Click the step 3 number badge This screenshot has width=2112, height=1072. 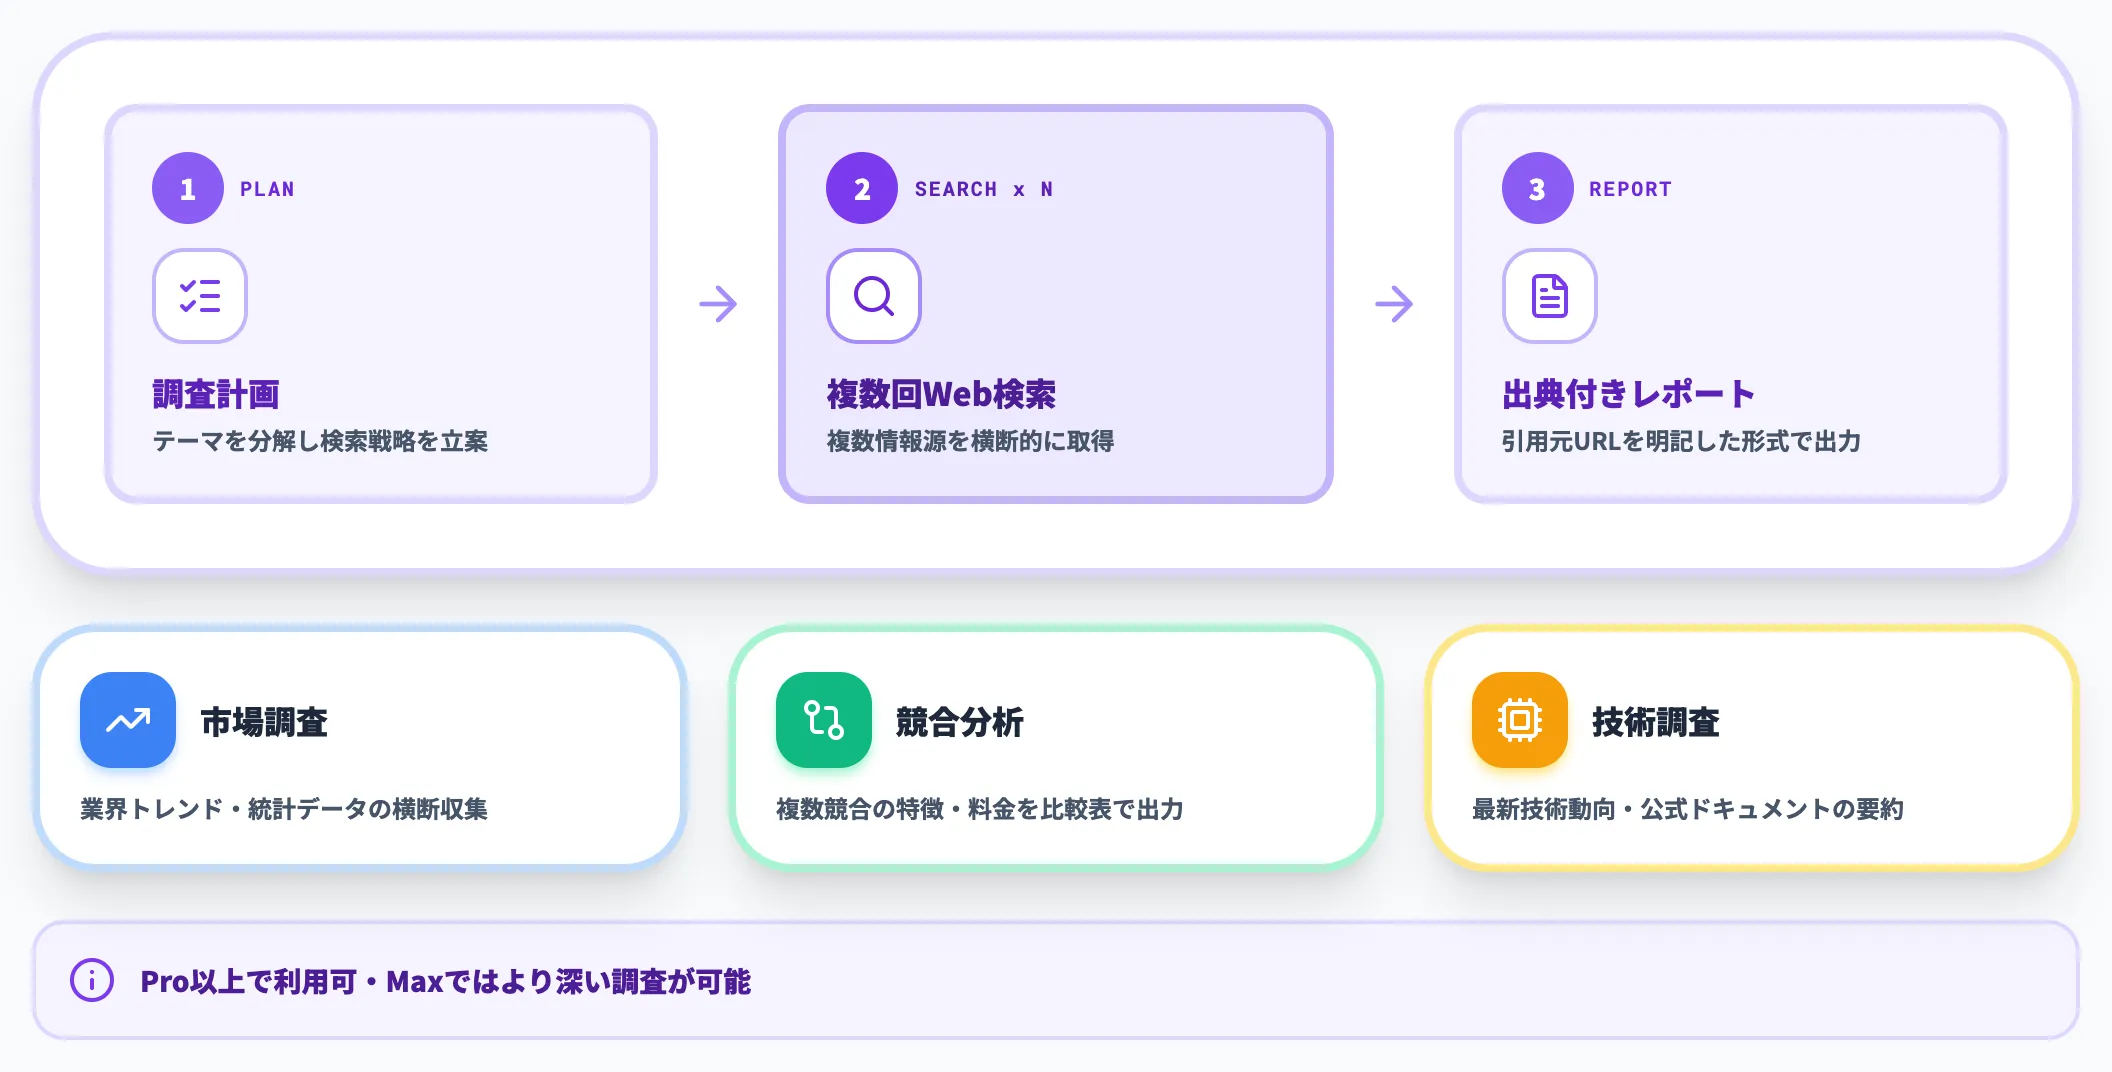pyautogui.click(x=1538, y=188)
